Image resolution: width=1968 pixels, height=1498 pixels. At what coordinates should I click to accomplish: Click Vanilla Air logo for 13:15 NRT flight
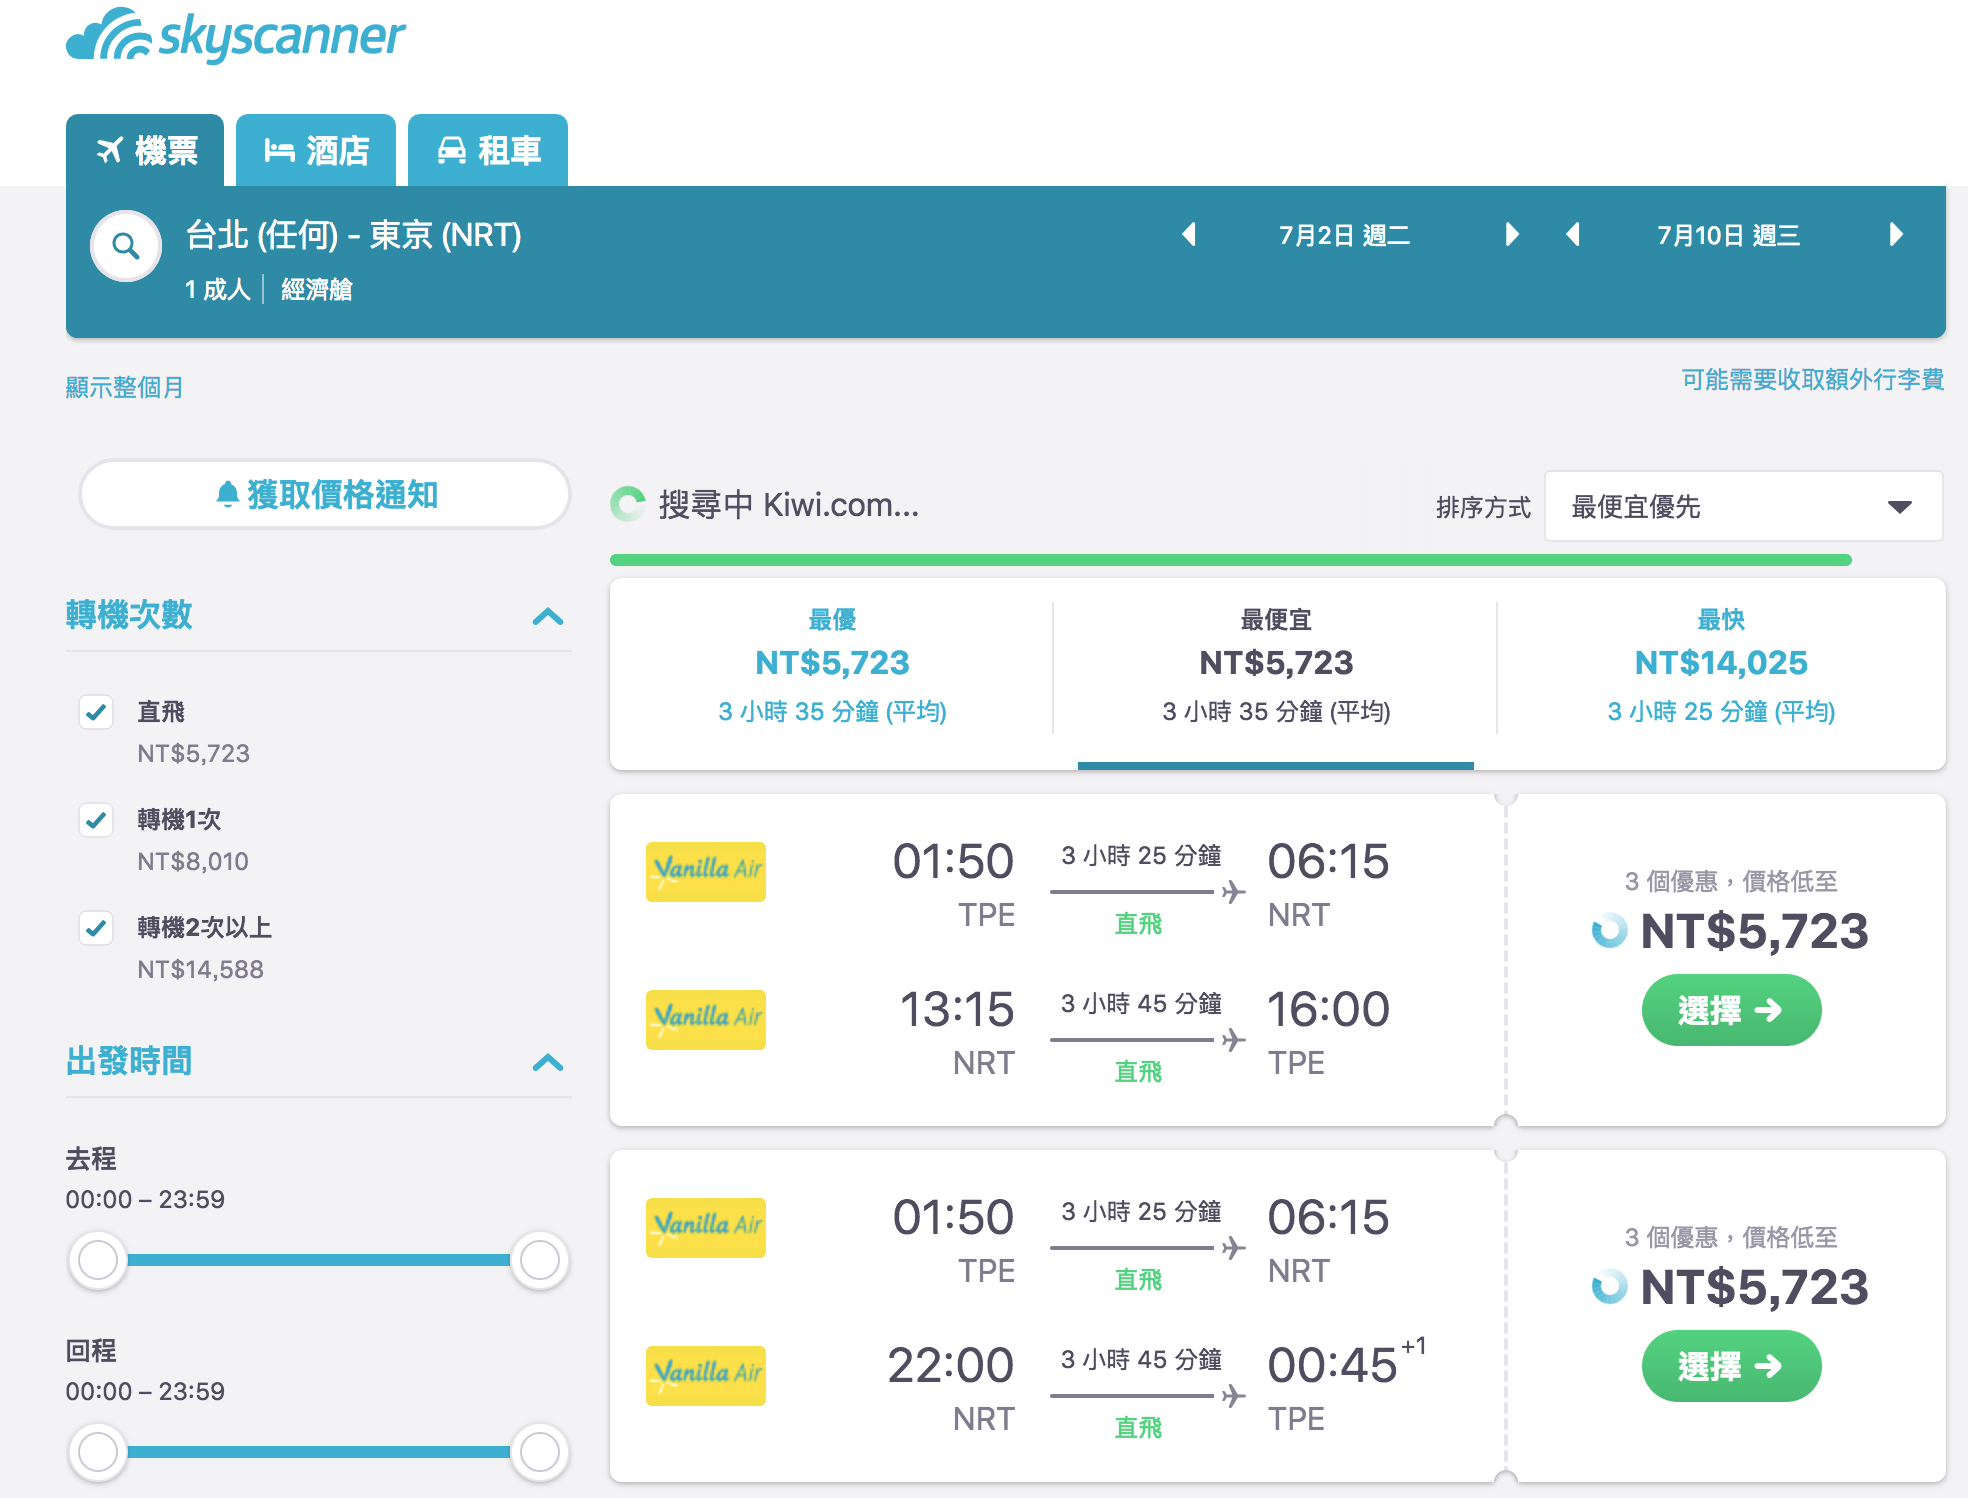(706, 1019)
